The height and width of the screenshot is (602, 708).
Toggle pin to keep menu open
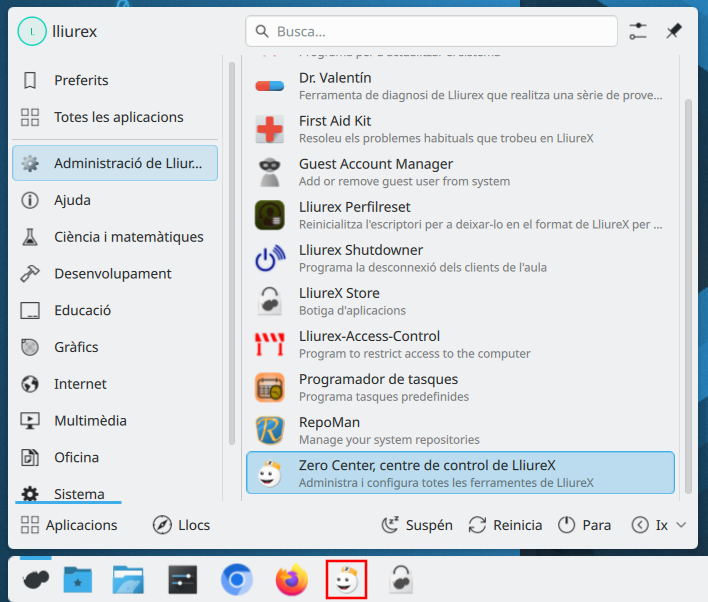(674, 31)
